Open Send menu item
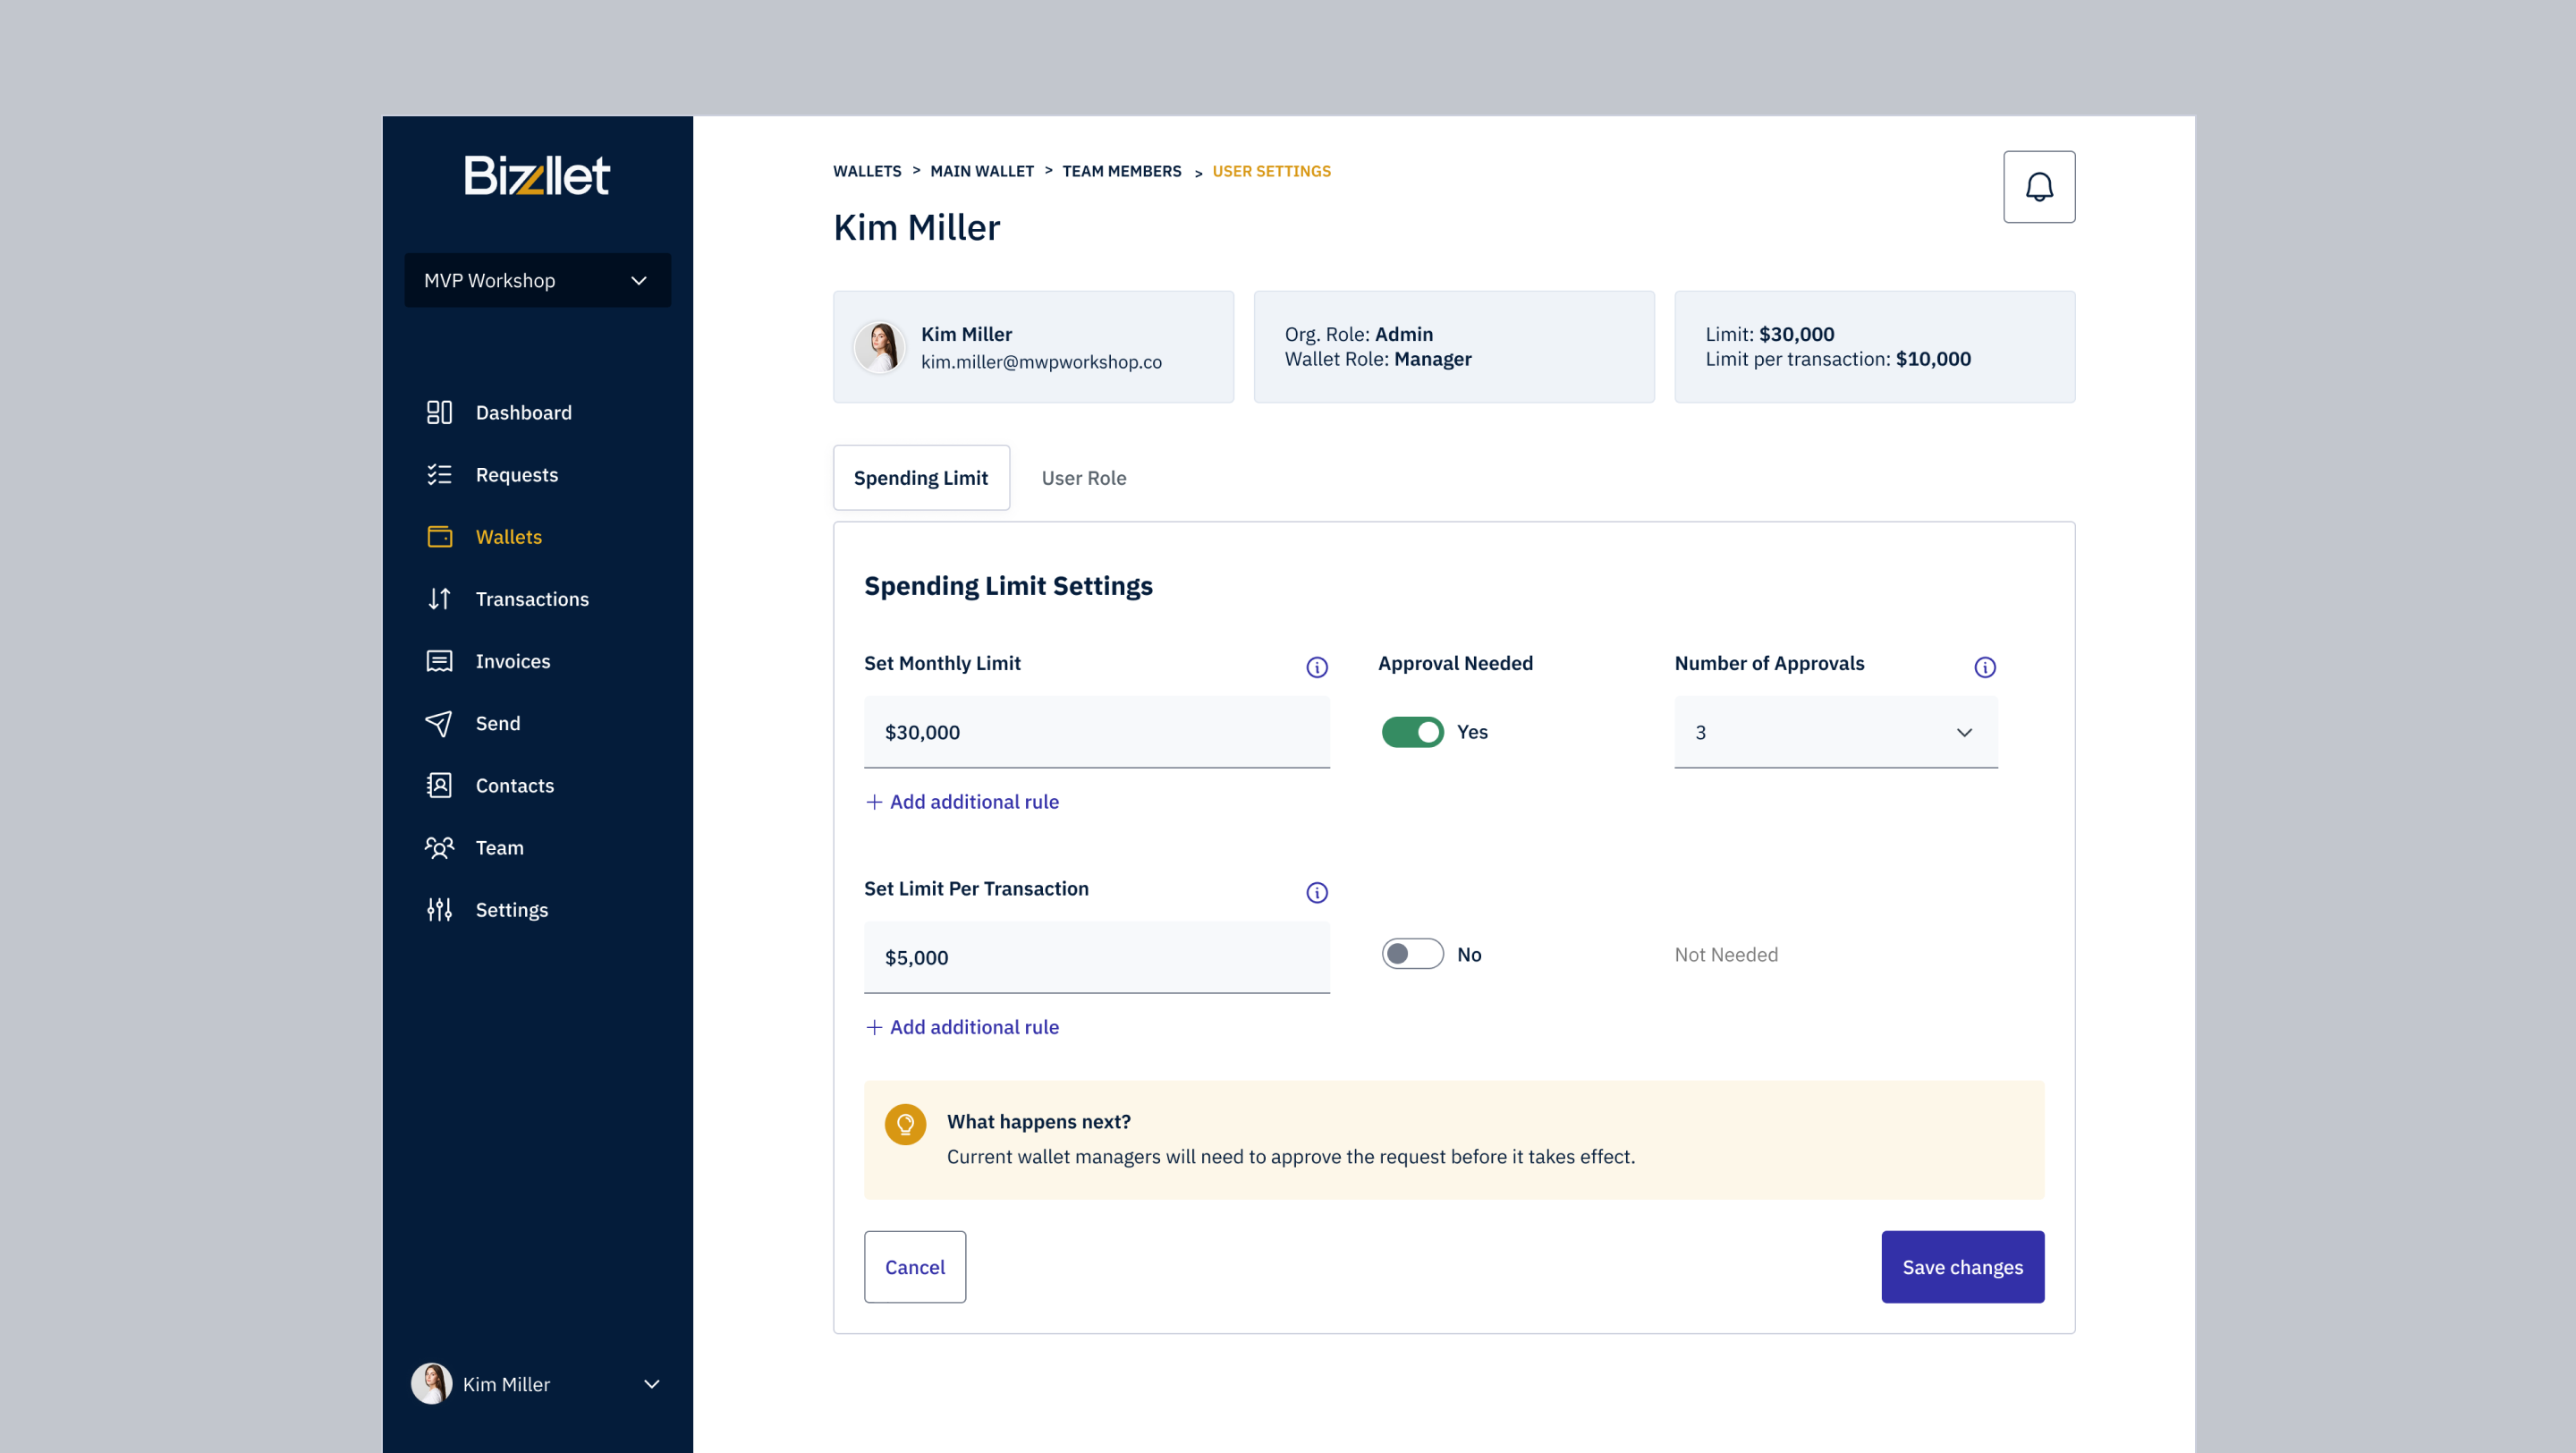The image size is (2576, 1453). coord(497,723)
